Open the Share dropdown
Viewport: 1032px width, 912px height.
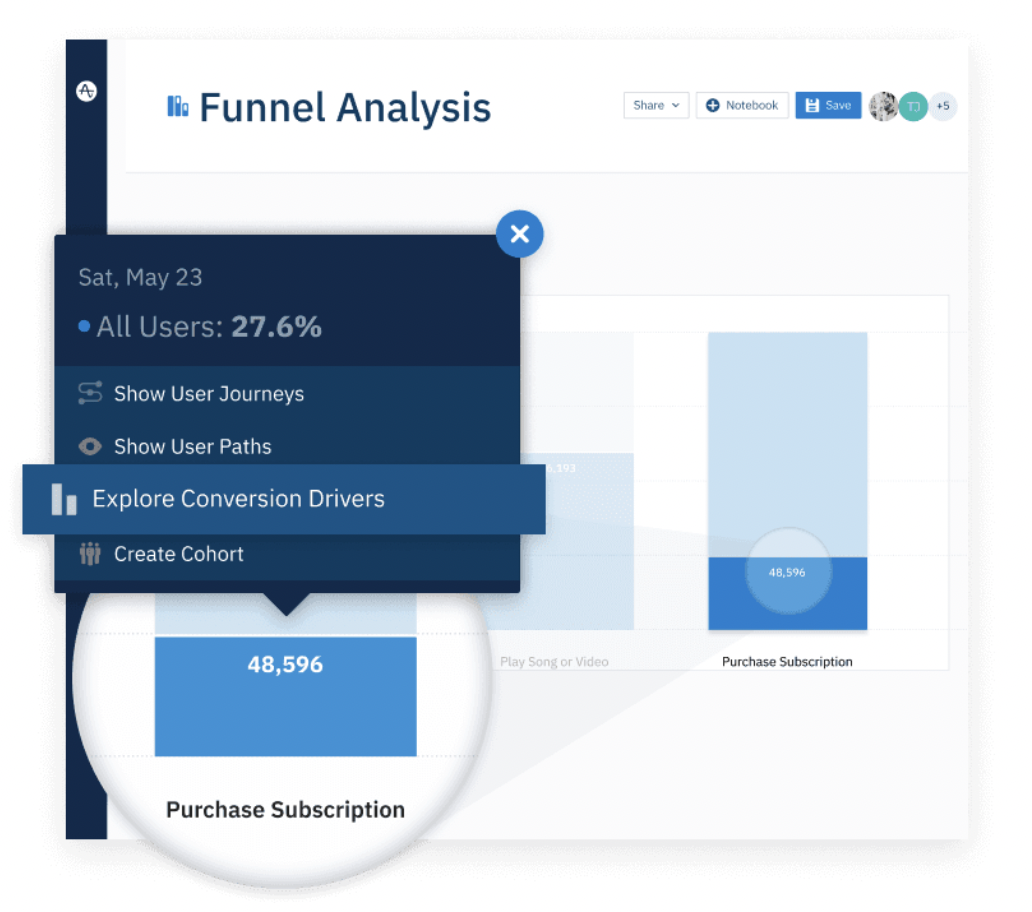click(x=656, y=105)
